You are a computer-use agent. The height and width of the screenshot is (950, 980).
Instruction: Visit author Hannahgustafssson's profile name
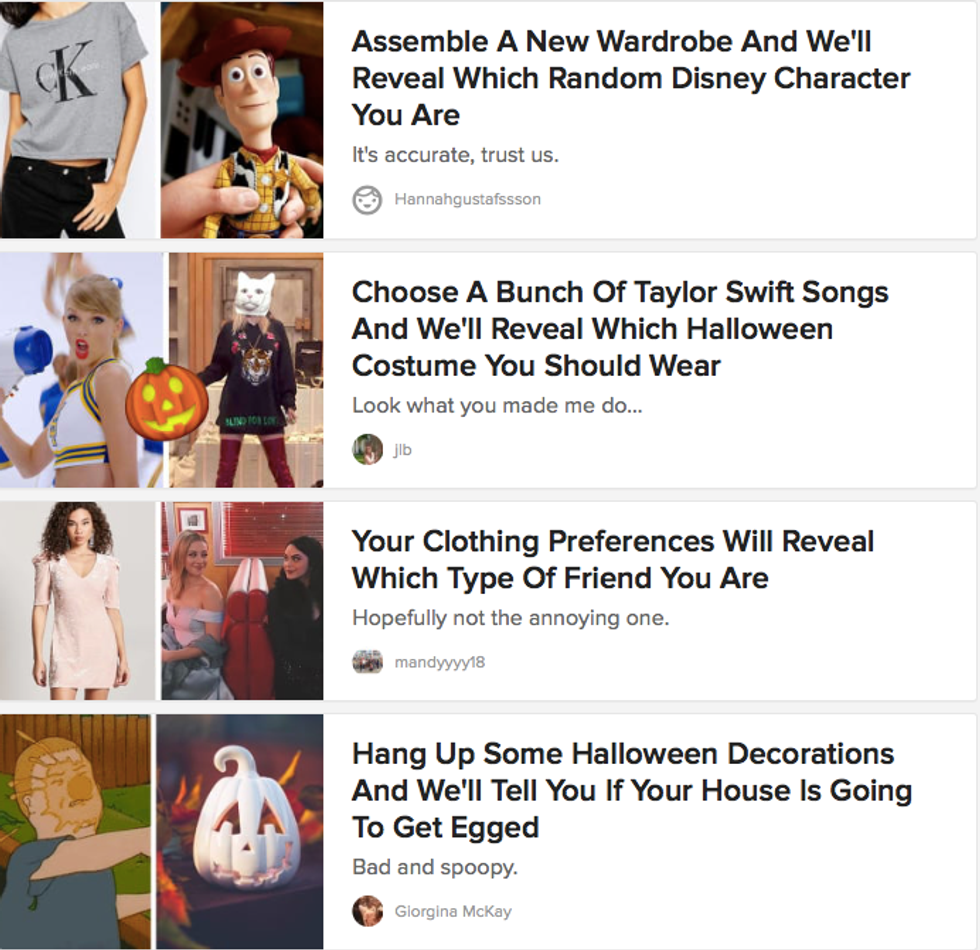click(x=467, y=200)
